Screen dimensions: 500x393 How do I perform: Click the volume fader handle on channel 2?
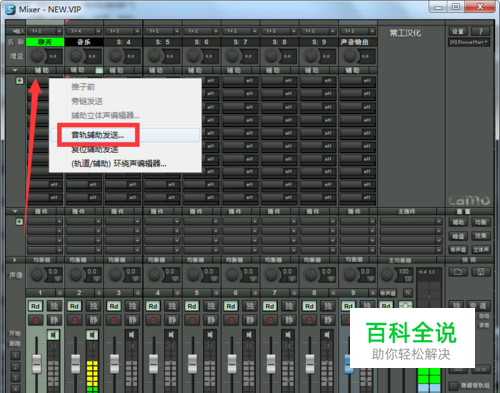tap(75, 363)
